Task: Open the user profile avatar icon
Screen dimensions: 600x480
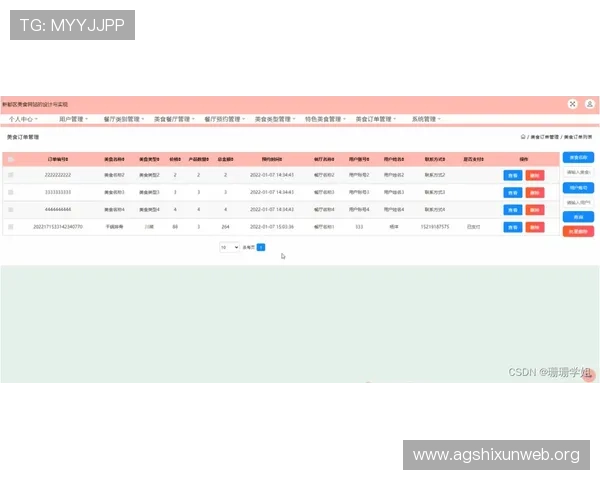Action: [x=590, y=103]
